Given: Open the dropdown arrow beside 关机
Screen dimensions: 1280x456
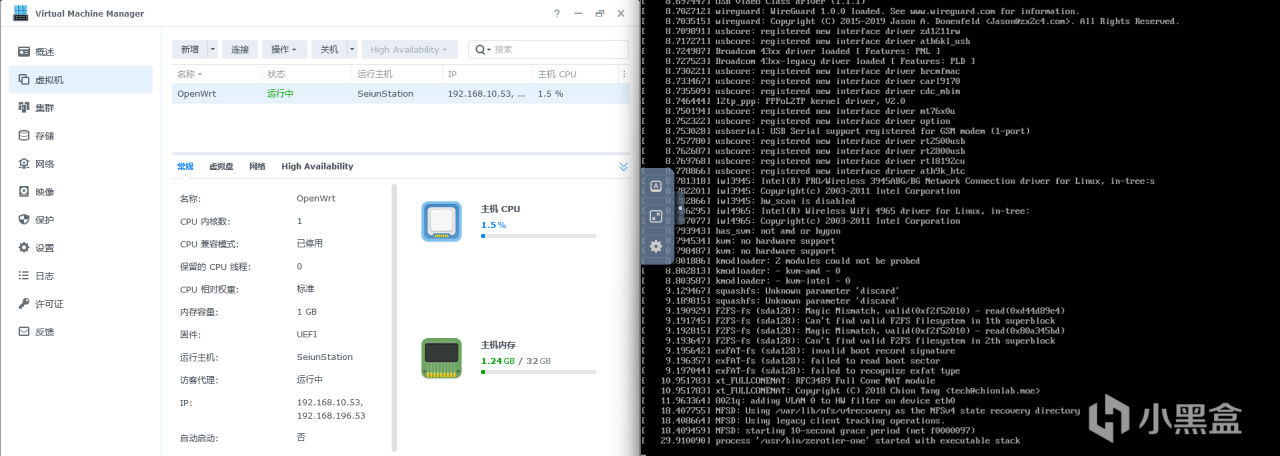Looking at the screenshot, I should point(352,49).
